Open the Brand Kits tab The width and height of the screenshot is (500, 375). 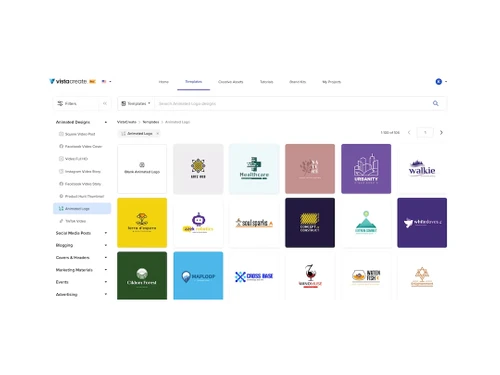(x=297, y=82)
